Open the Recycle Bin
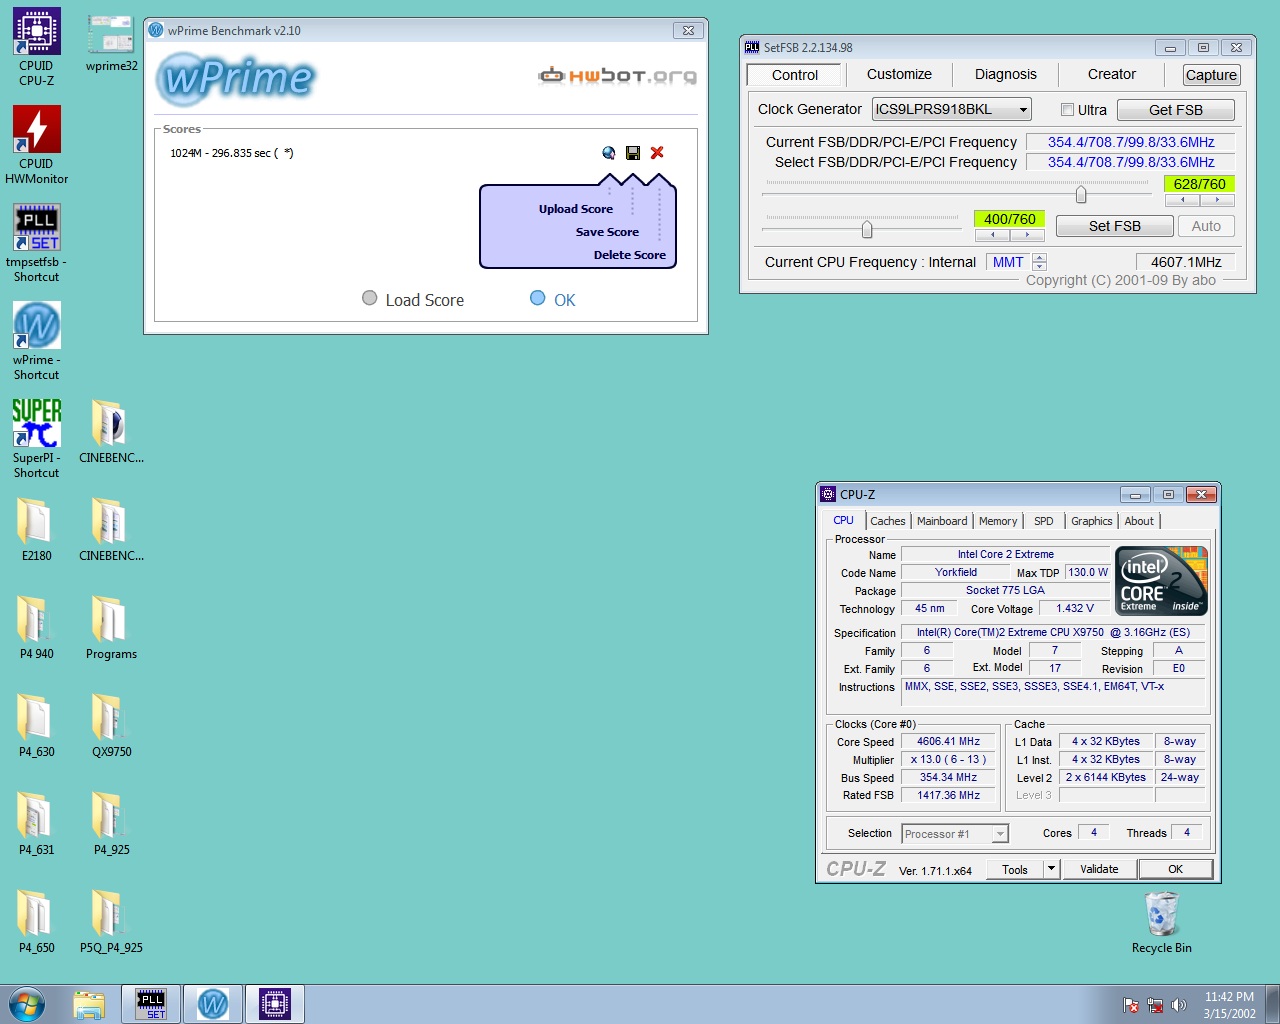Screen dimensions: 1280x1024 pyautogui.click(x=1161, y=922)
